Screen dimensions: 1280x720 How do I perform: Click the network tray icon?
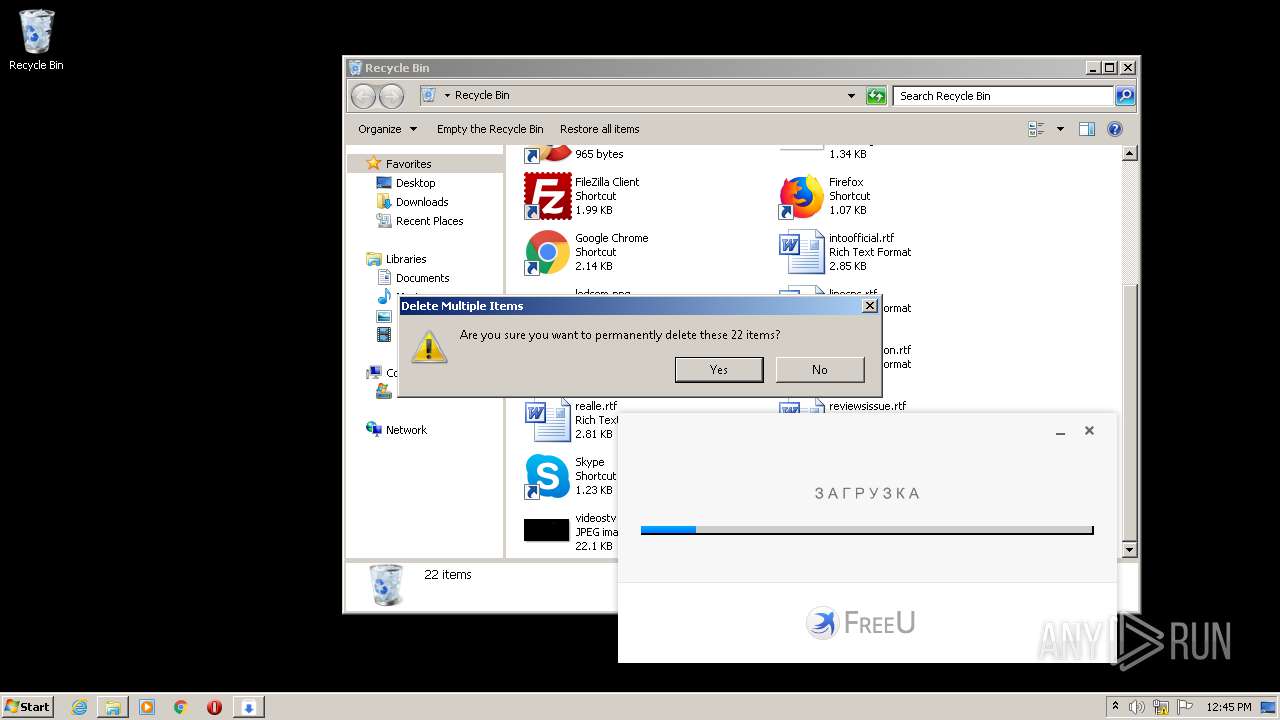[1161, 707]
